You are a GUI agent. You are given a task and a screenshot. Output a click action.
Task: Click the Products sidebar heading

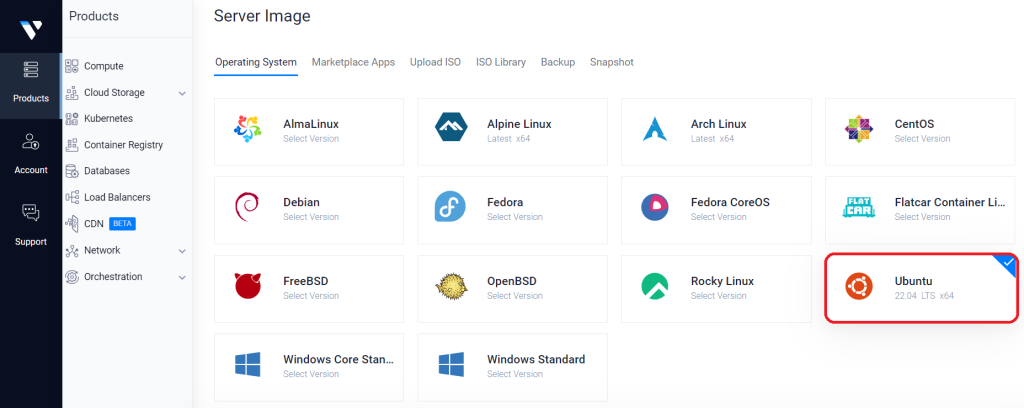(x=93, y=16)
